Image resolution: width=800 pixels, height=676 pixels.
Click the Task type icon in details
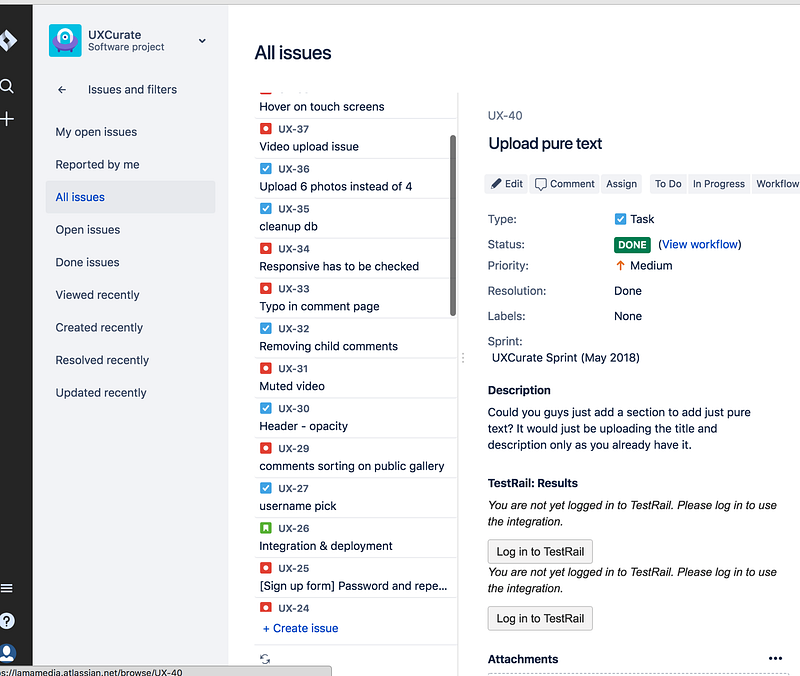(620, 219)
